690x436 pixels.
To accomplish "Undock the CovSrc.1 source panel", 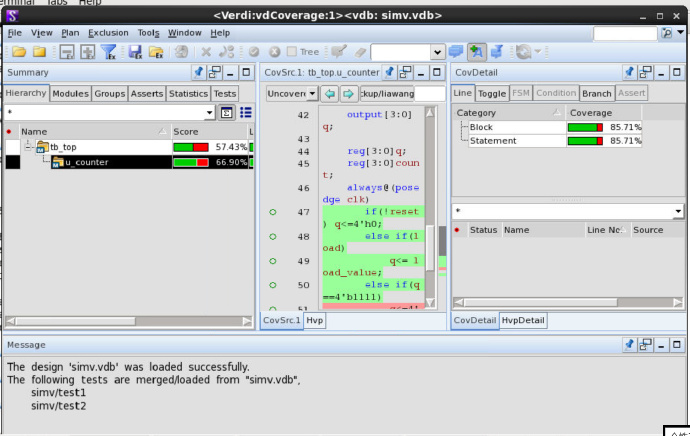I will coord(405,73).
